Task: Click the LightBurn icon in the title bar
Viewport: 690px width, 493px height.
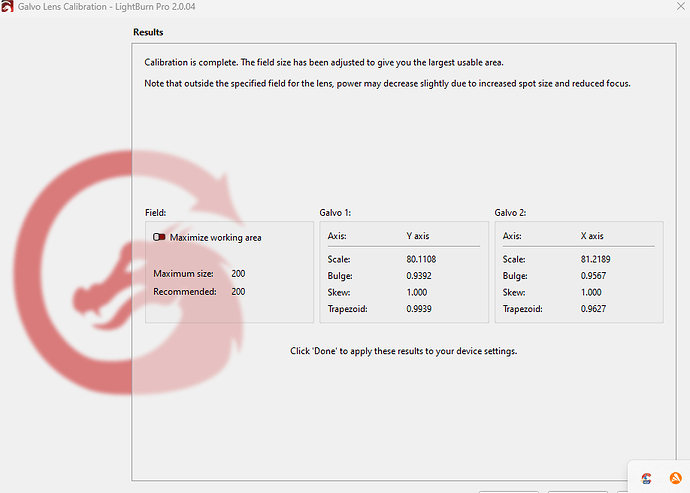Action: [x=9, y=9]
